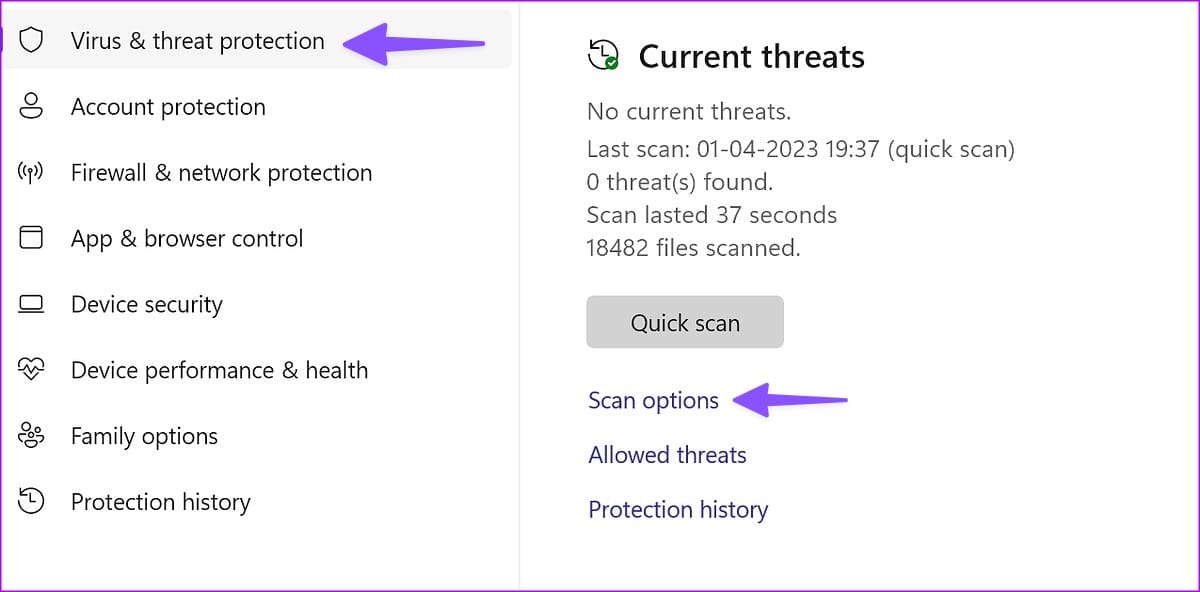Open Virus & threat protection section
The image size is (1200, 592).
(256, 41)
